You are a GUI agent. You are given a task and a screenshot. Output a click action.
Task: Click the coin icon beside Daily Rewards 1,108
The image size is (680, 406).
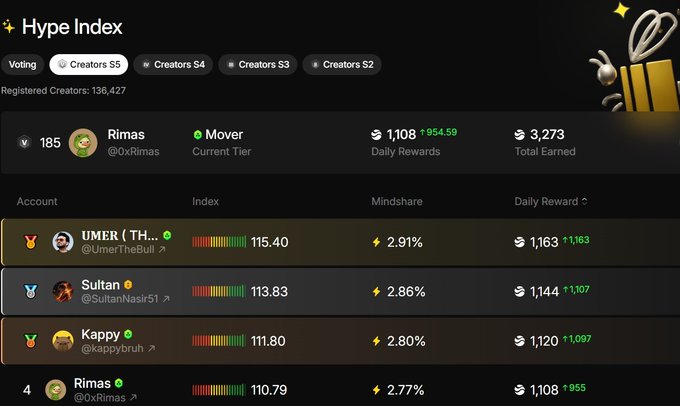(x=376, y=135)
